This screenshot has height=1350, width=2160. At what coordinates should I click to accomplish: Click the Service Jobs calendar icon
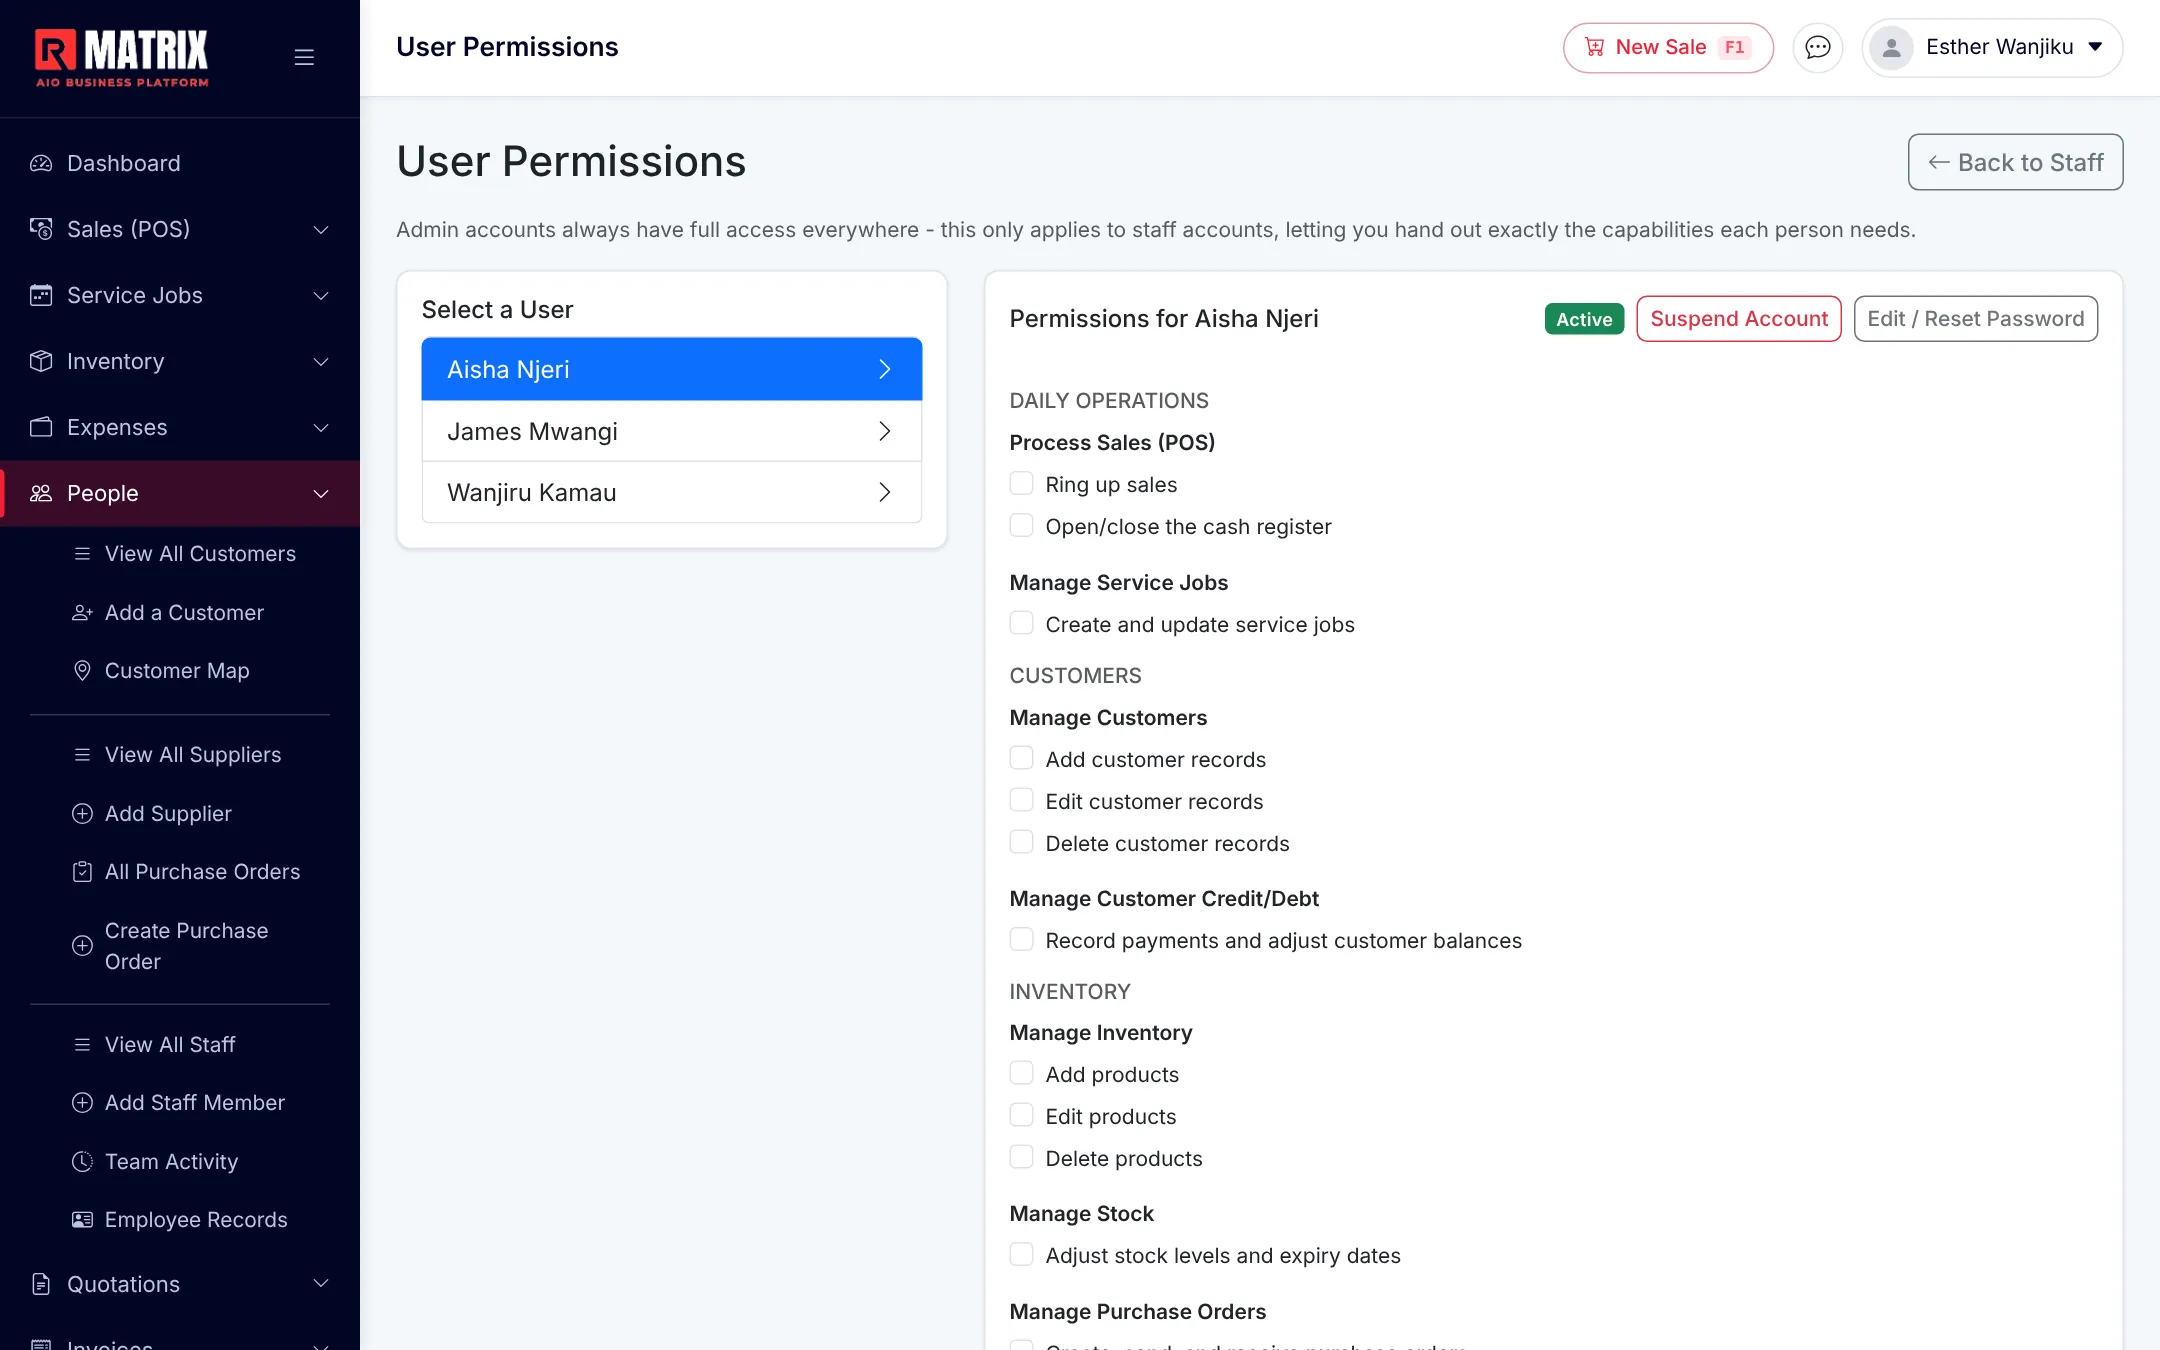41,295
